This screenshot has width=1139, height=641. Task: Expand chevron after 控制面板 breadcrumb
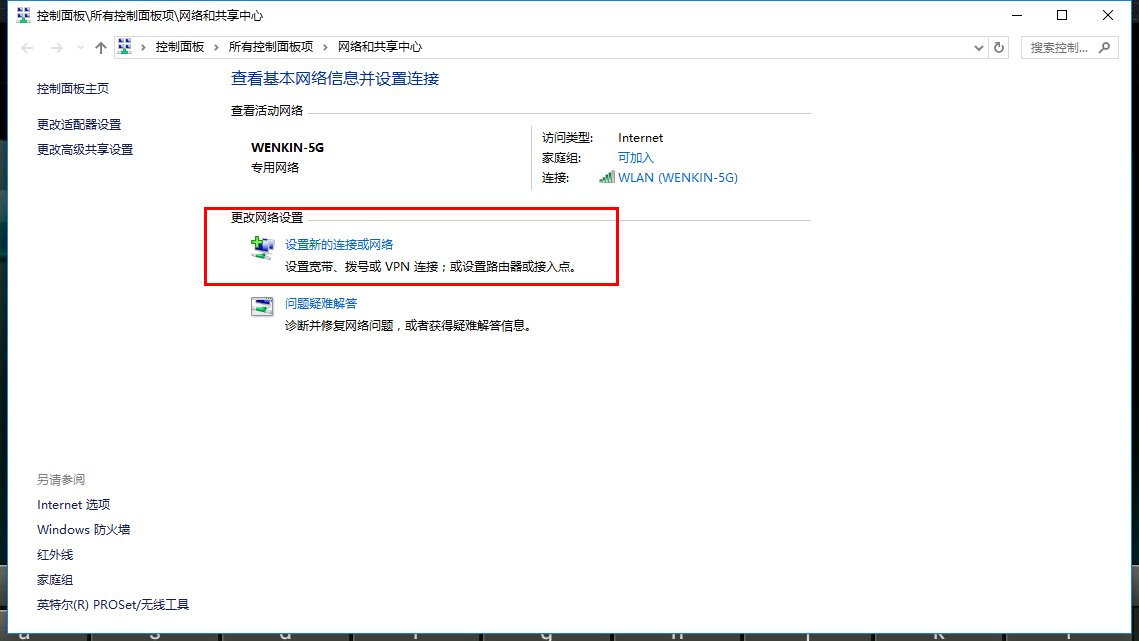pos(216,47)
